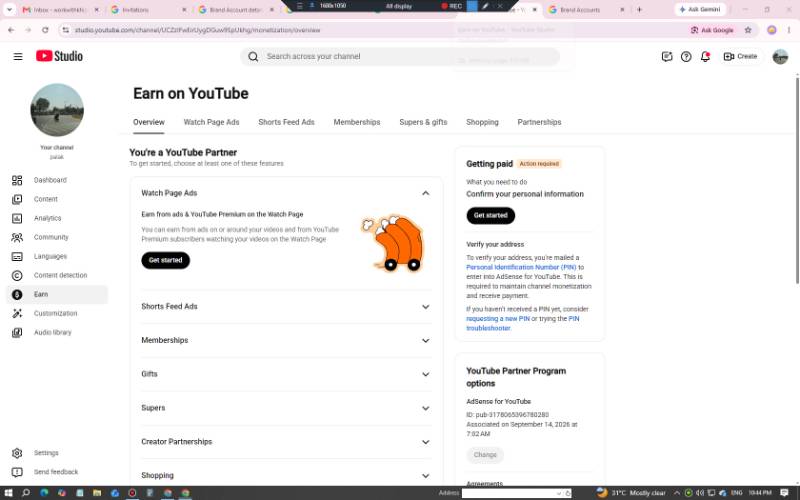Expand the Creator Partnerships section
This screenshot has height=500, width=800.
[426, 442]
